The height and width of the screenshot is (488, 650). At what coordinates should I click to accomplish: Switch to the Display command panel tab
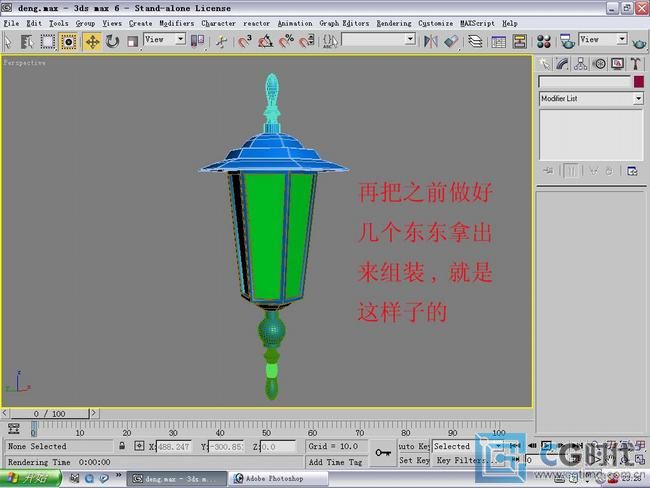pyautogui.click(x=617, y=64)
